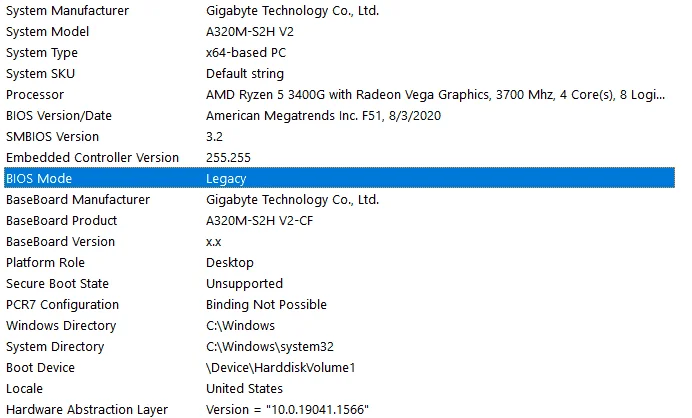Select the System Directory row

[339, 346]
